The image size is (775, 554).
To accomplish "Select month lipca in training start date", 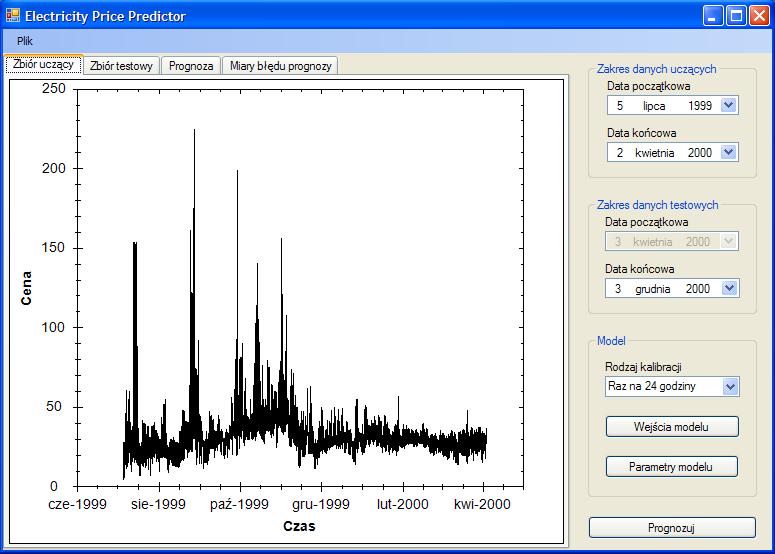I will [654, 106].
